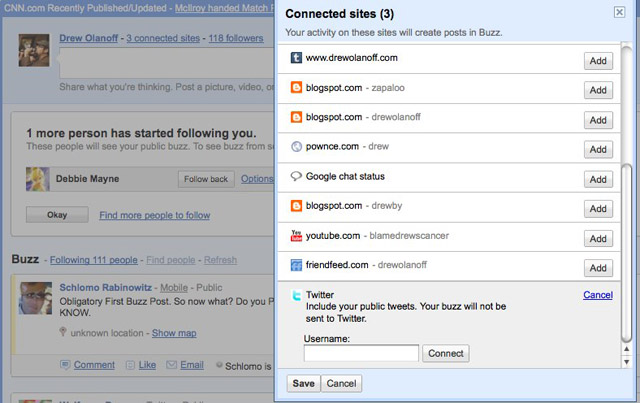
Task: Click the Blogger icon for blogspot.com zapaloo
Action: point(296,88)
